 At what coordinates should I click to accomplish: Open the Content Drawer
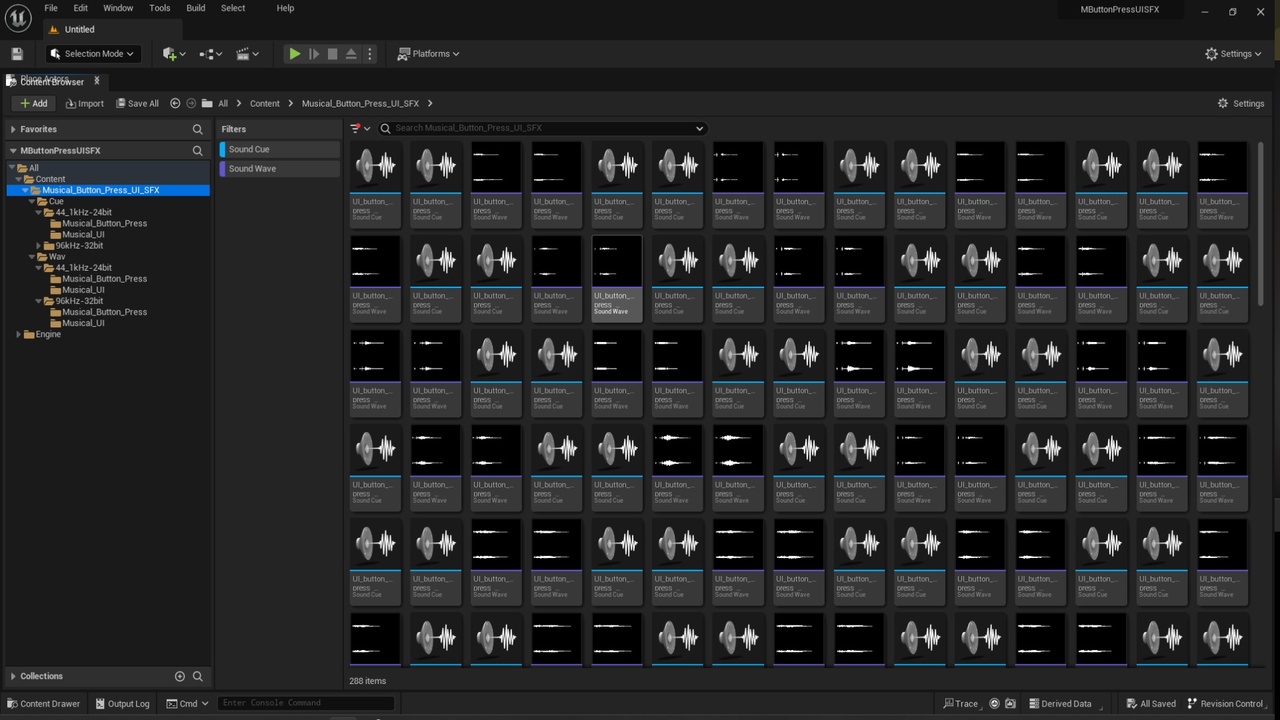click(x=43, y=704)
